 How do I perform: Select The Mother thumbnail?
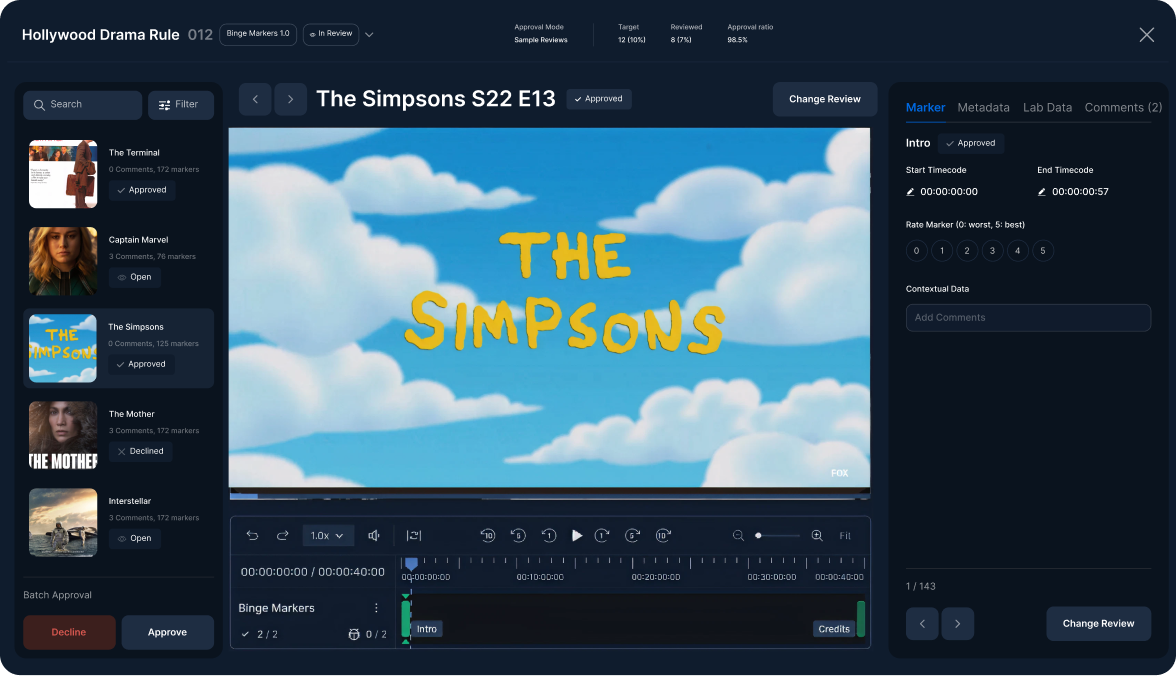pos(63,435)
